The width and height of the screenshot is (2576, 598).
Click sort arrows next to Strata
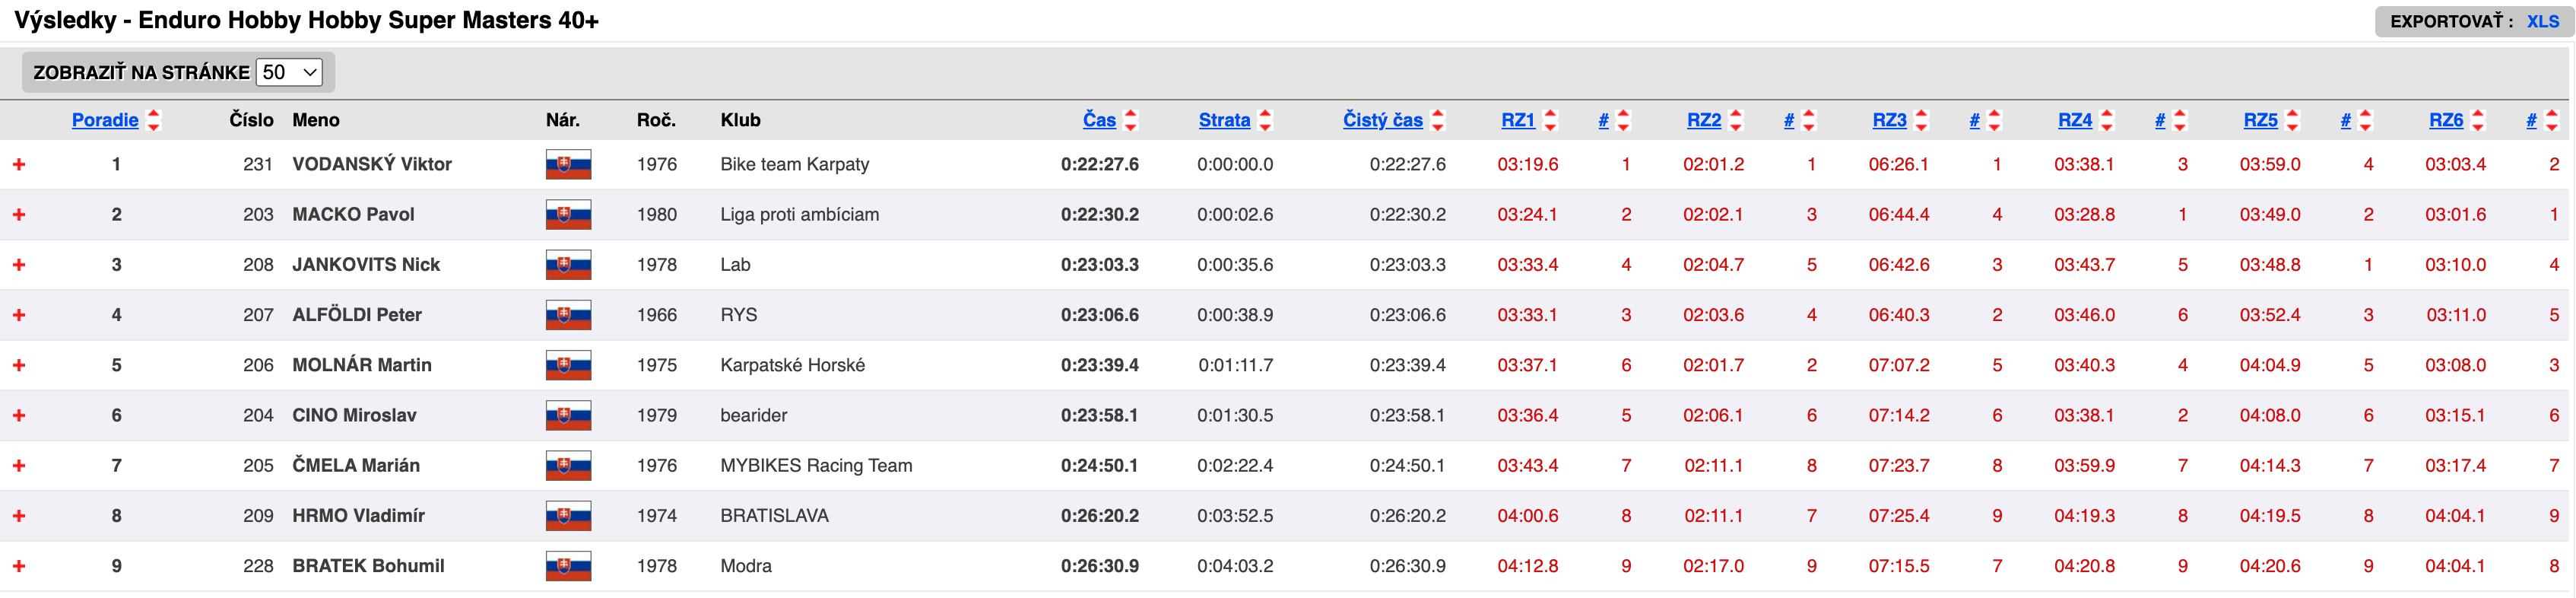1265,120
